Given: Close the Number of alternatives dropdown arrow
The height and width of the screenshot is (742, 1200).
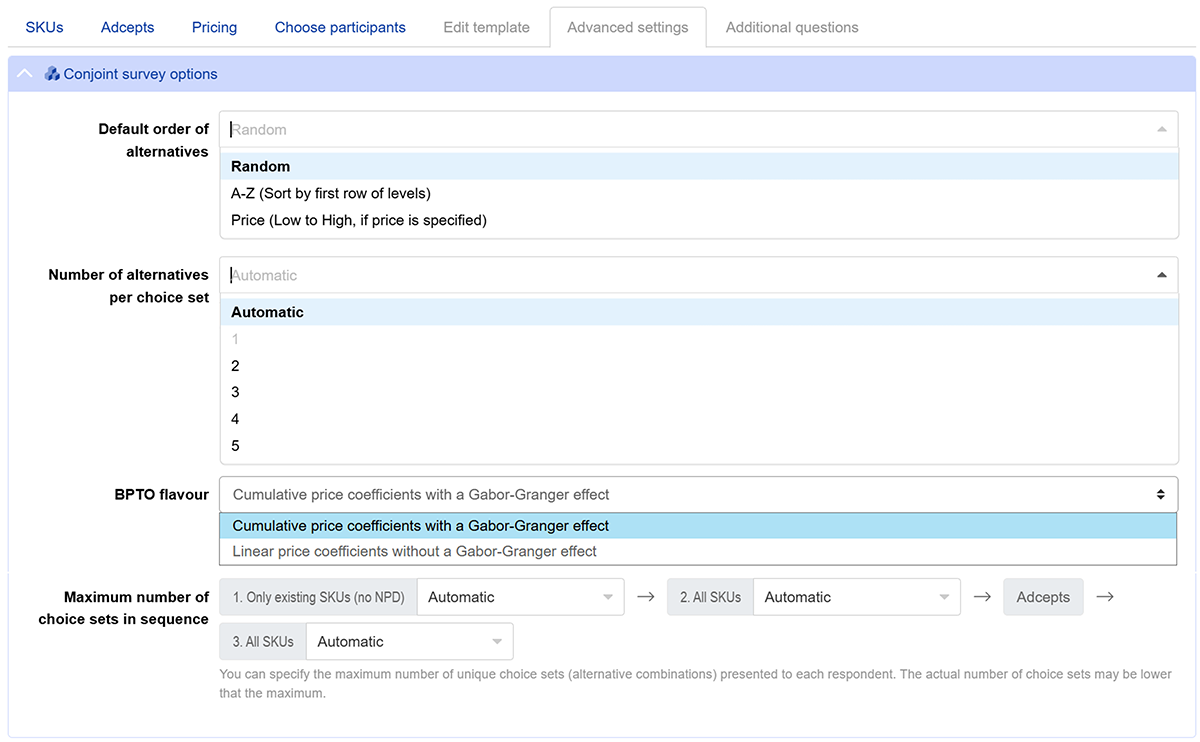Looking at the screenshot, I should (x=1161, y=275).
